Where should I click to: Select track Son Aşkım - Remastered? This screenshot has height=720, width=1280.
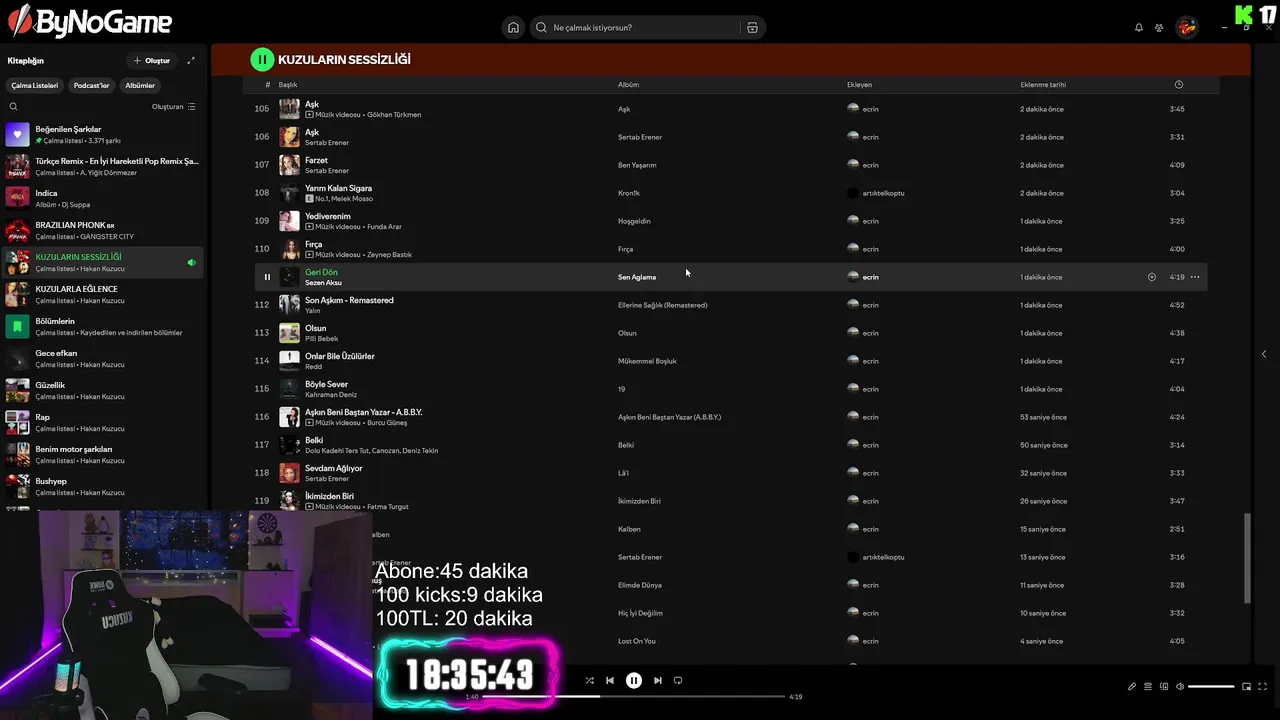(730, 305)
